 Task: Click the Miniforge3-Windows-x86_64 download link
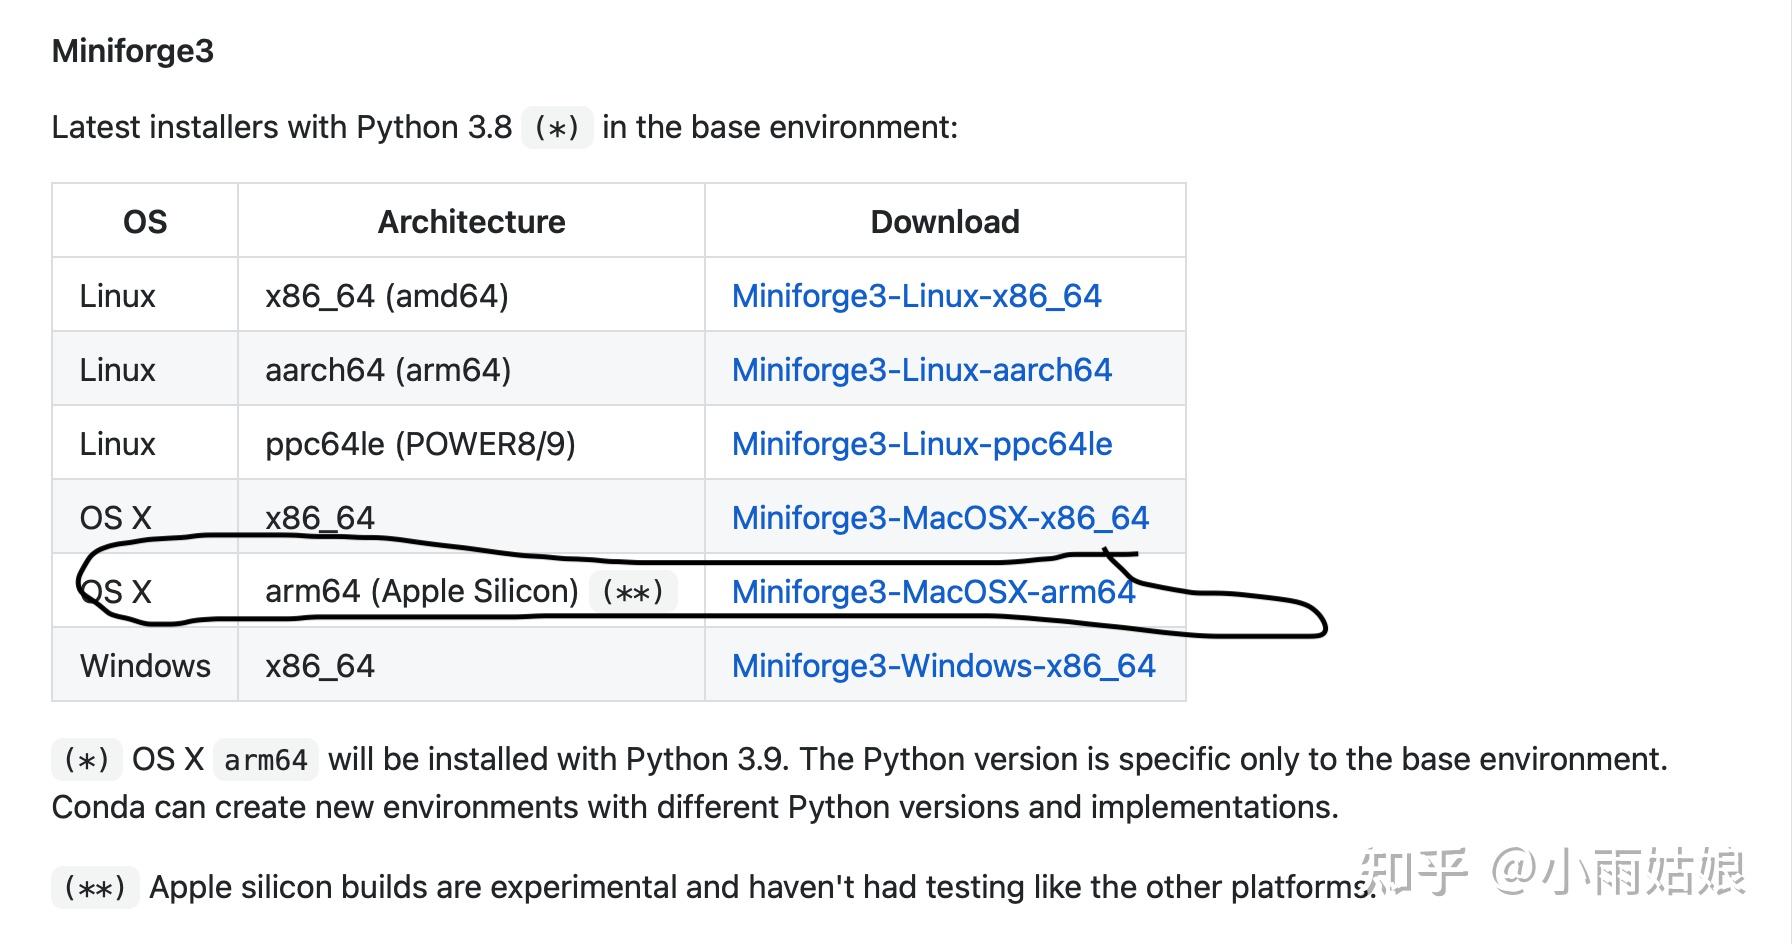pyautogui.click(x=943, y=666)
